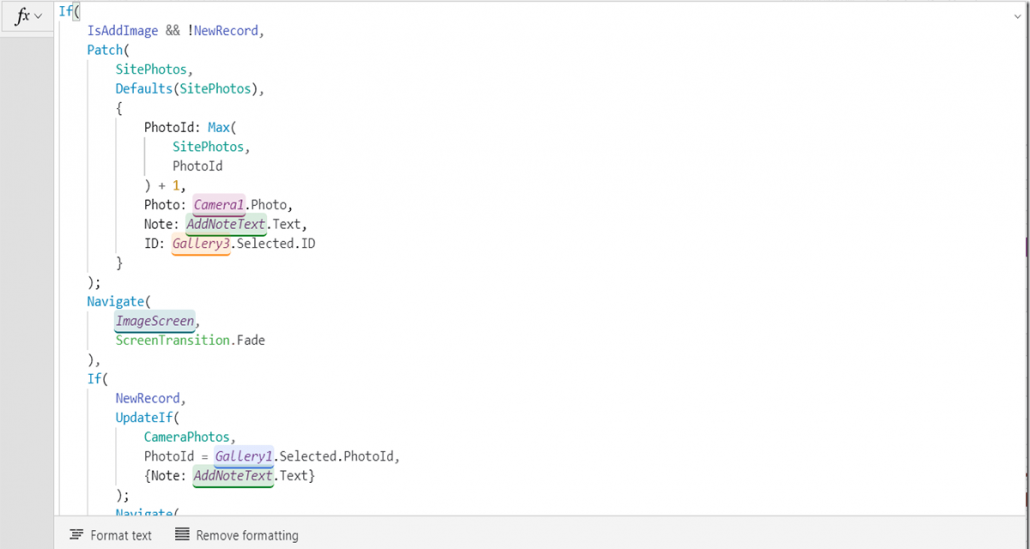Click the Navigate function above ImageScreen
The width and height of the screenshot is (1030, 549).
pos(115,301)
